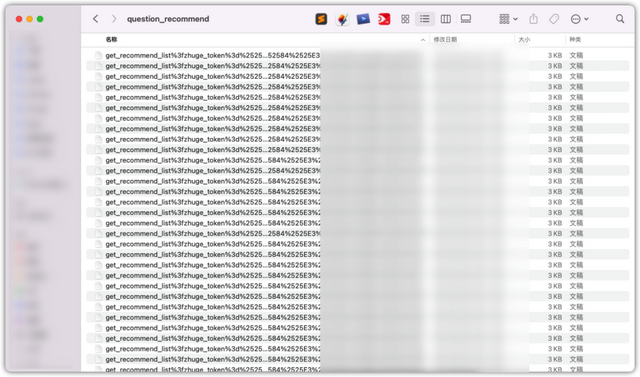Switch to gallery view
This screenshot has height=377, width=640.
[466, 19]
